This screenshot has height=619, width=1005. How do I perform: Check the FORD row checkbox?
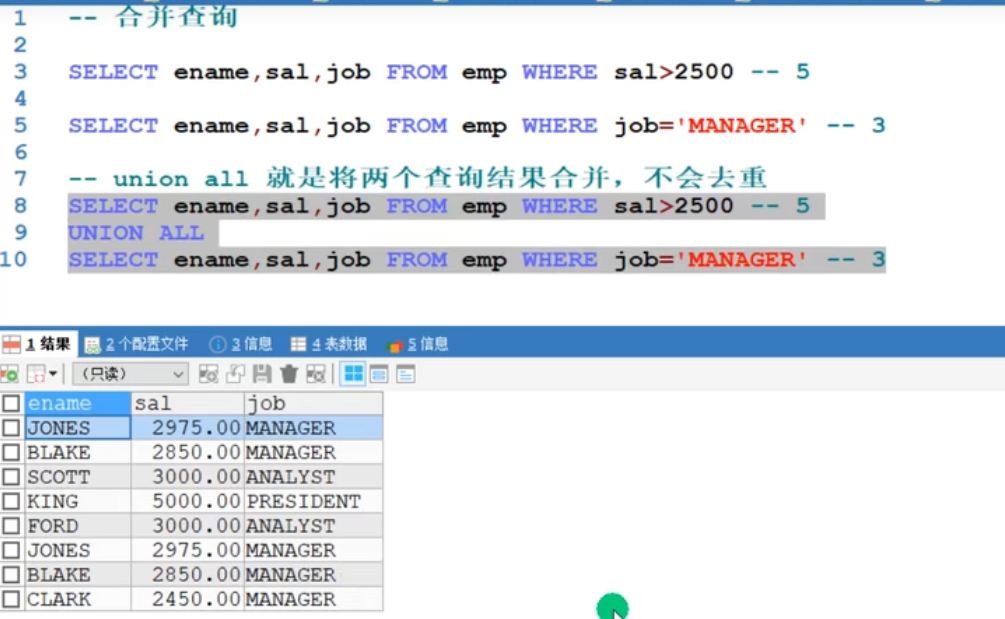(11, 525)
